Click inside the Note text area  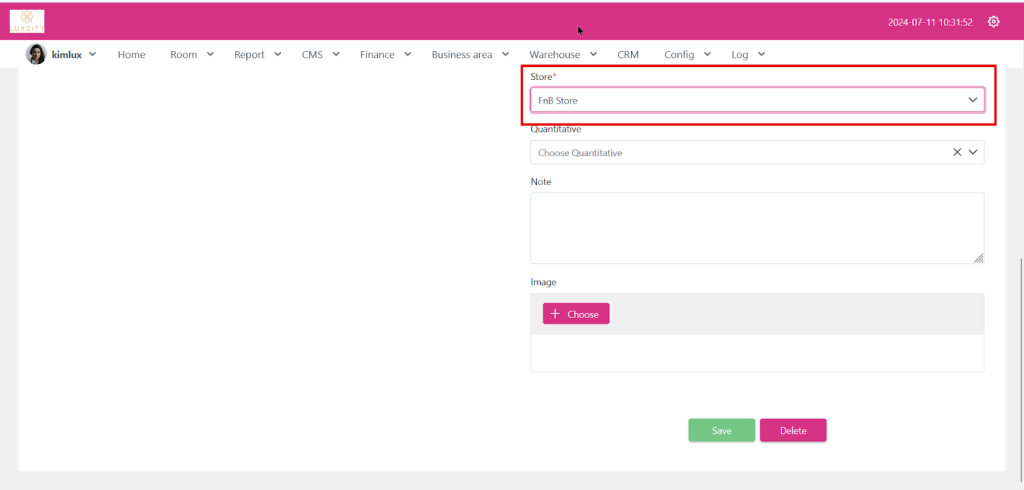tap(756, 227)
